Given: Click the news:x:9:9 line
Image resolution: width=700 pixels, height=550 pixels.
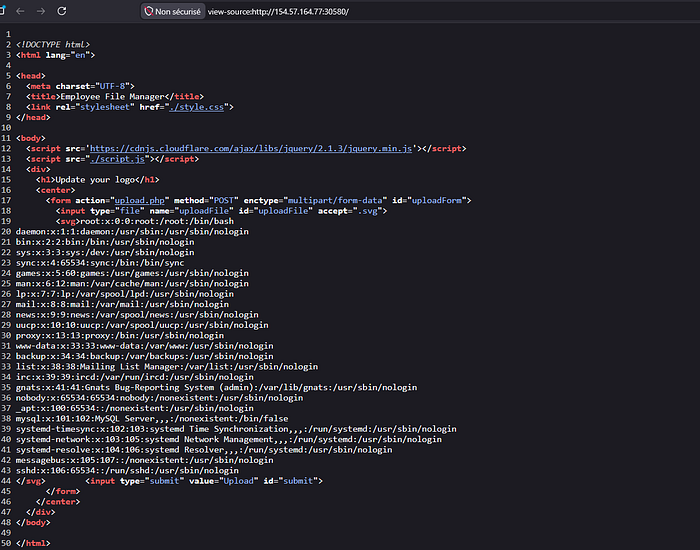Looking at the screenshot, I should [x=137, y=315].
